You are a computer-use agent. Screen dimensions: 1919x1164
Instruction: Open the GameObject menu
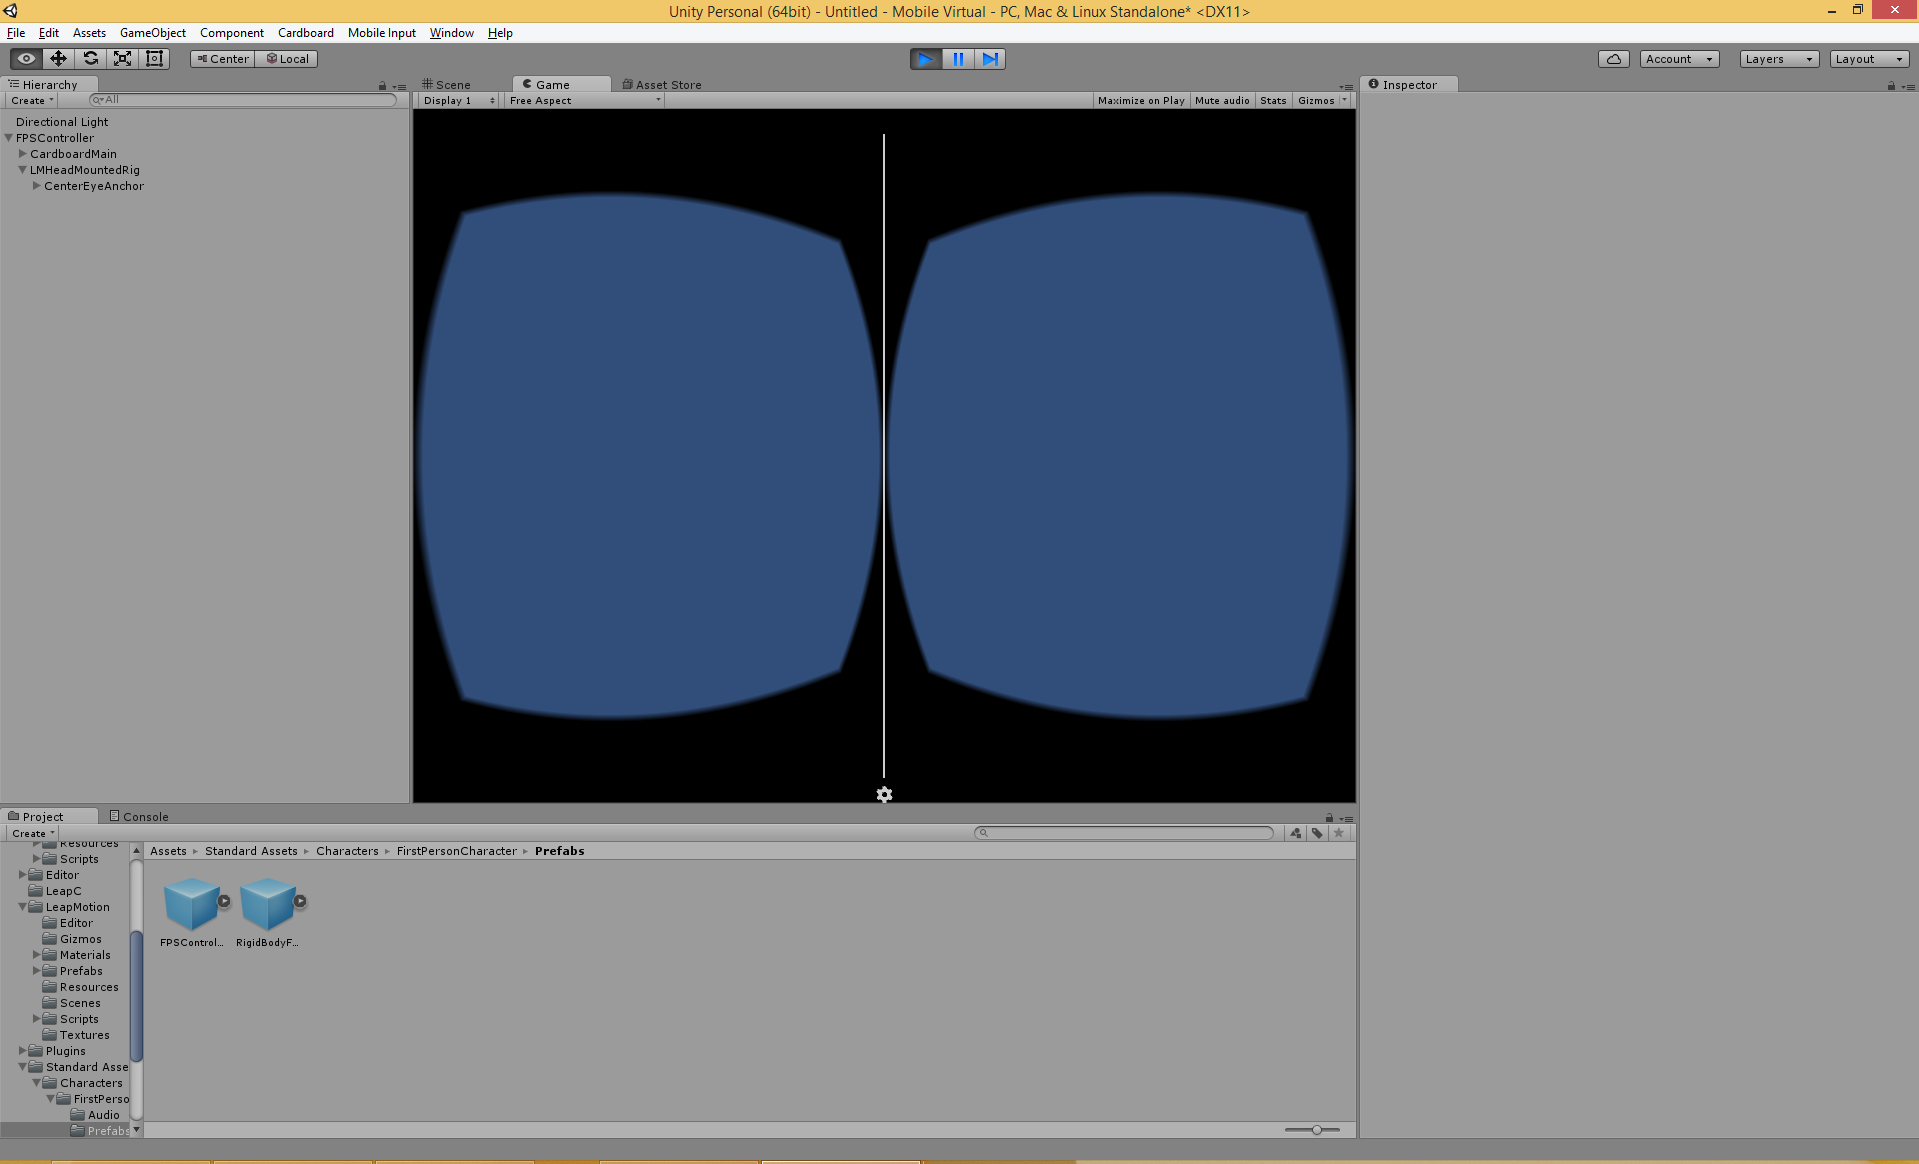click(x=153, y=33)
